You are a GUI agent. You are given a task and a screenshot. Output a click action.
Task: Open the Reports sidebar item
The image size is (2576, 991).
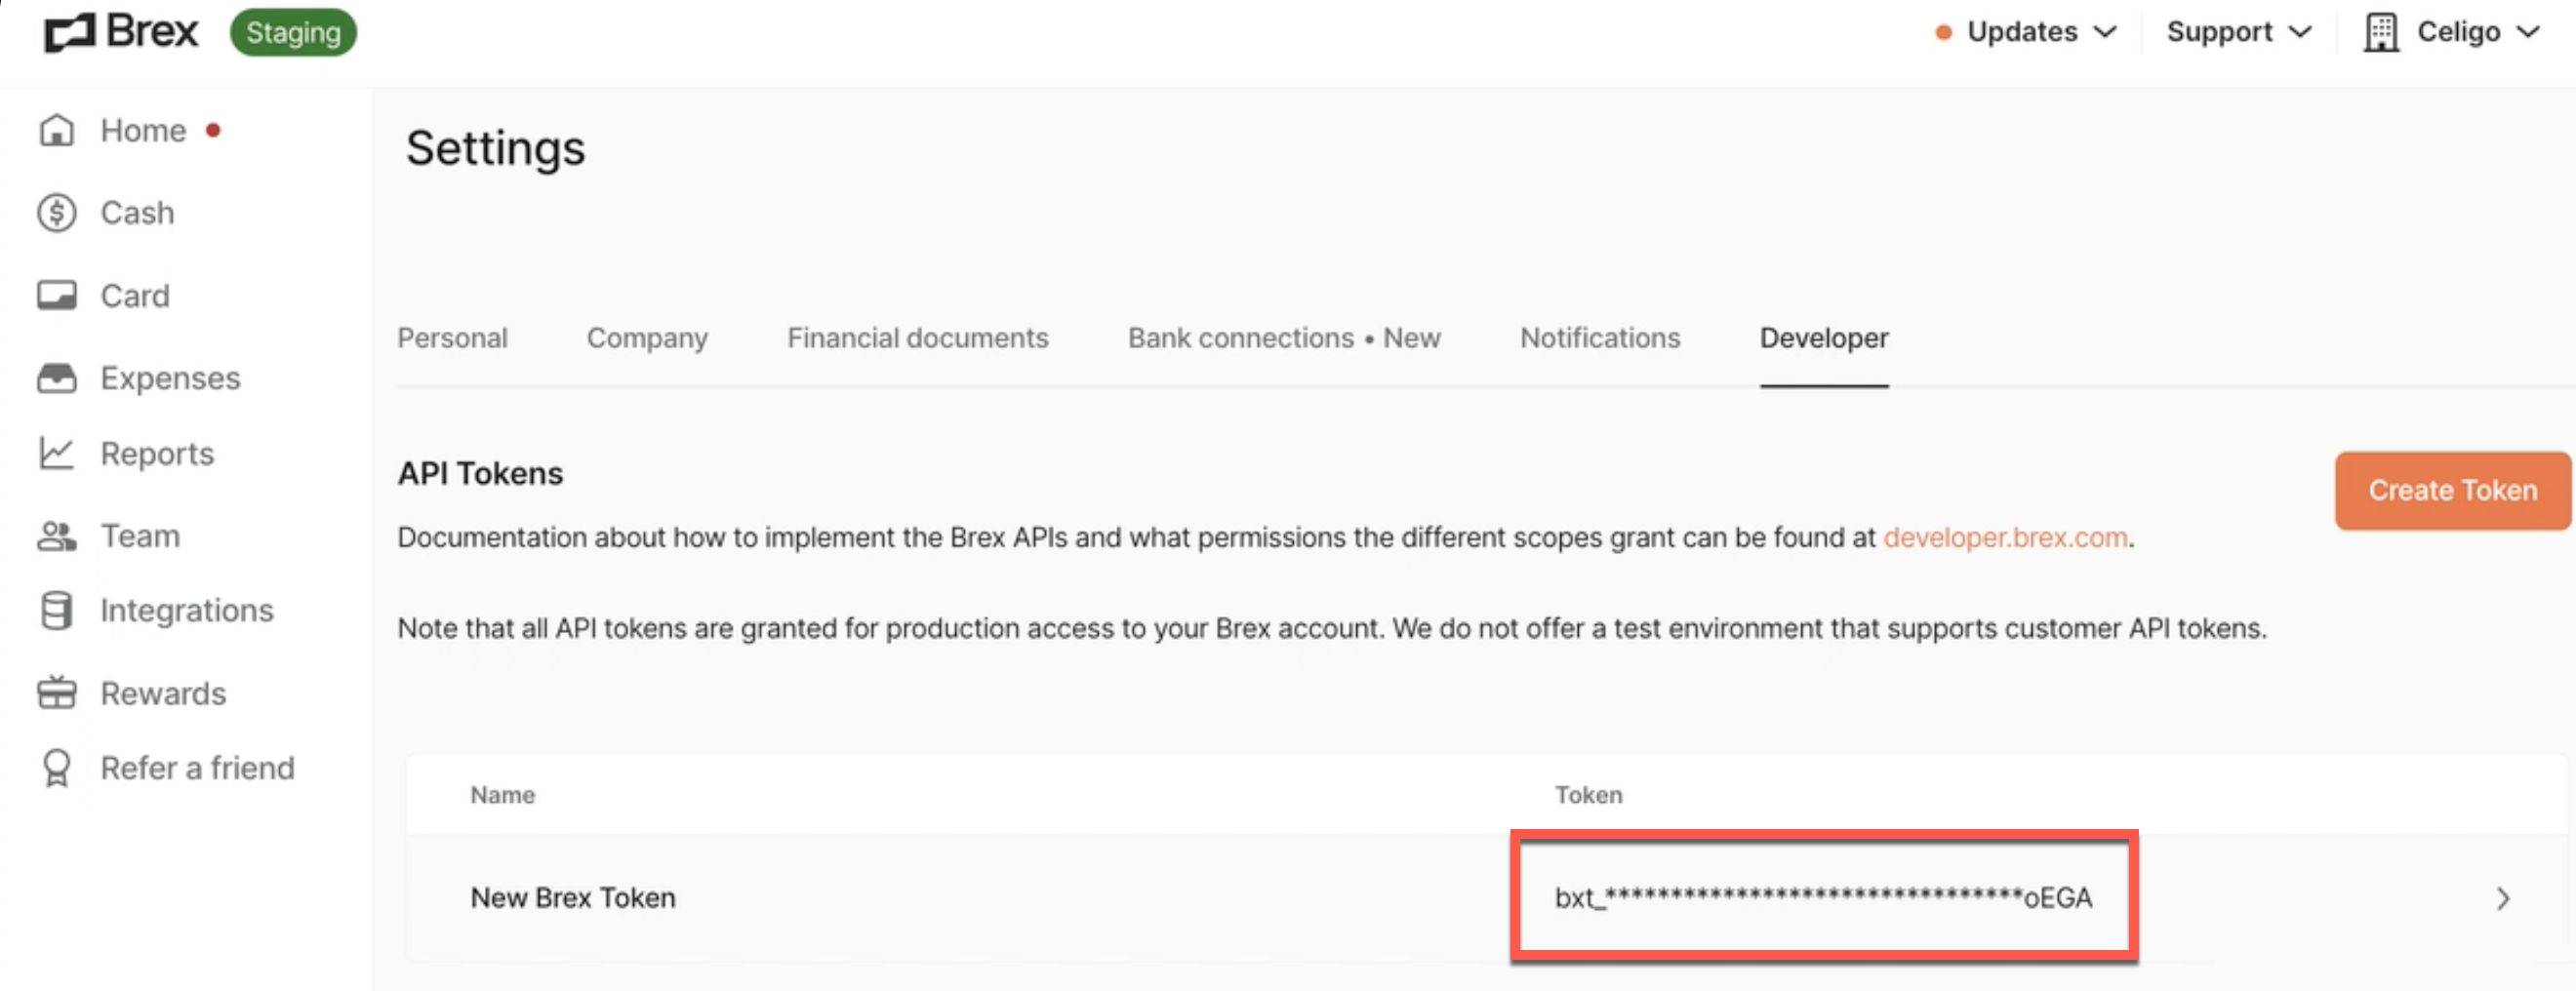157,453
